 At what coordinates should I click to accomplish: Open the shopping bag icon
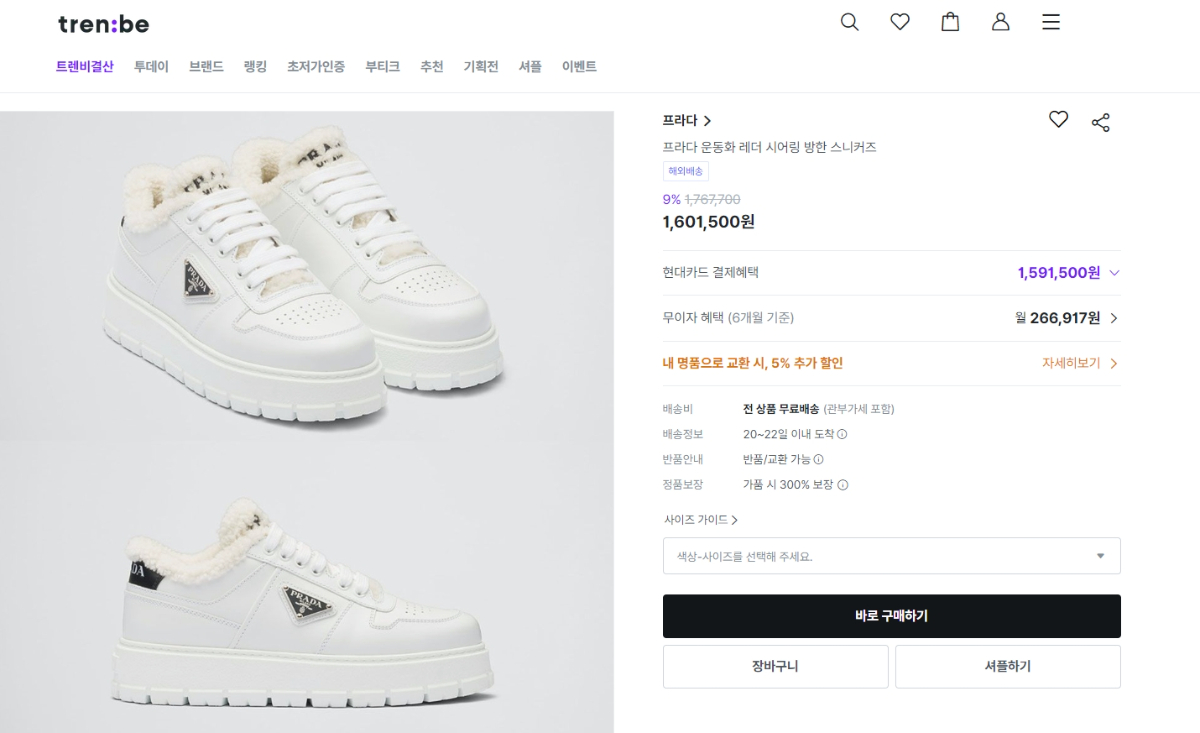[x=950, y=22]
